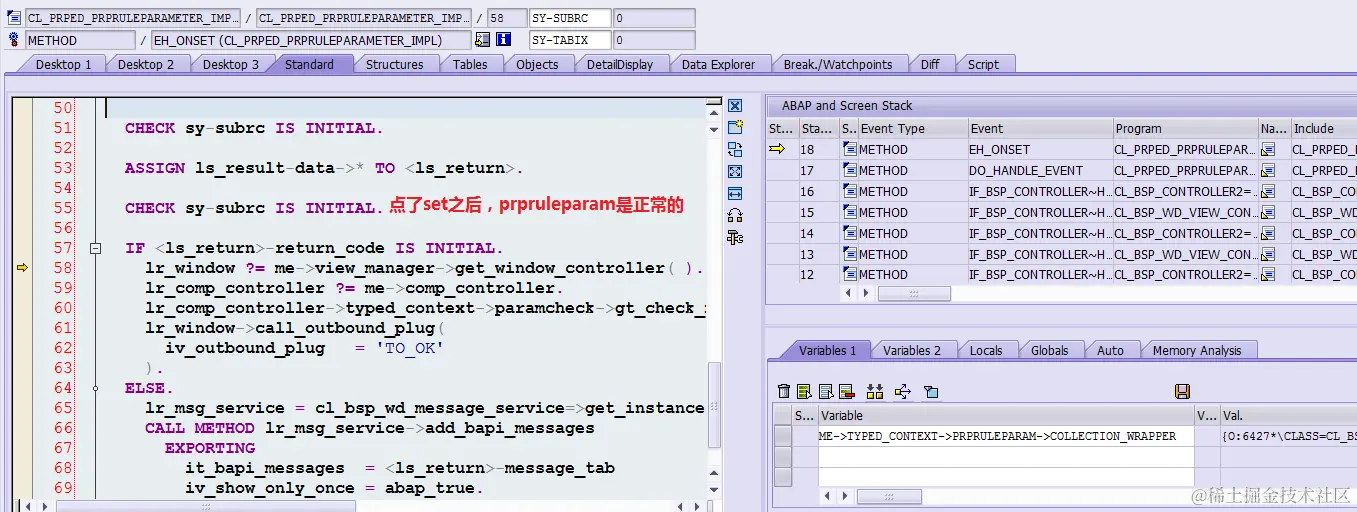This screenshot has width=1357, height=512.
Task: Open the Script tab
Action: coord(983,64)
